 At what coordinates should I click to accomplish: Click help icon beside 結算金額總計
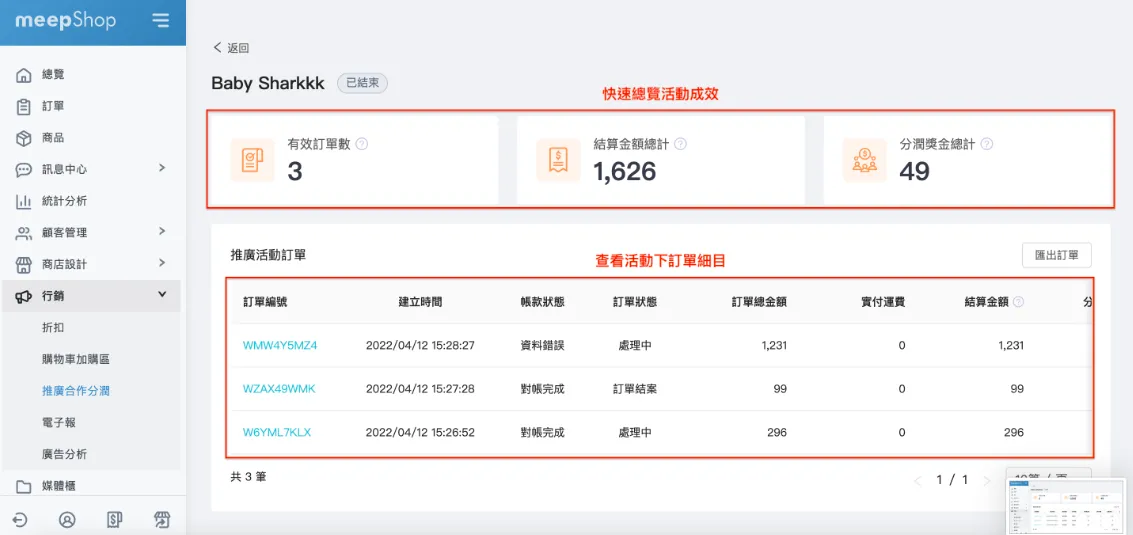pyautogui.click(x=681, y=144)
